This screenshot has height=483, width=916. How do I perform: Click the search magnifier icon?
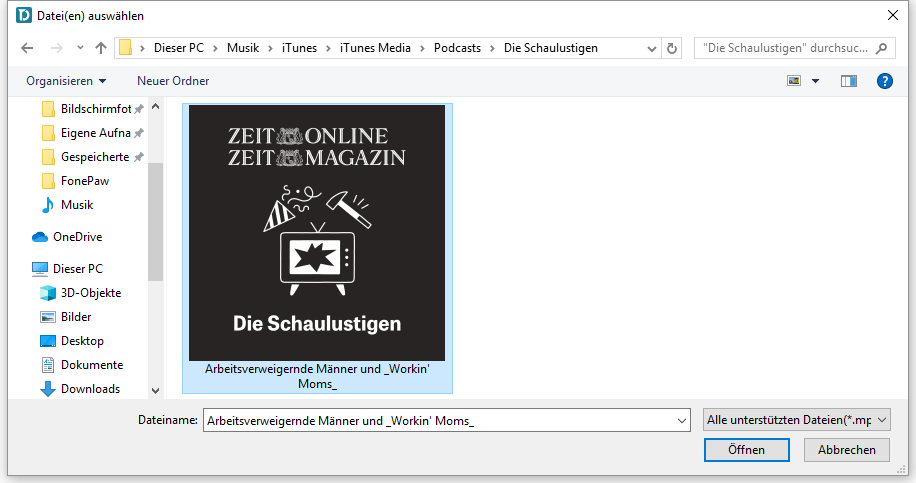tap(882, 48)
